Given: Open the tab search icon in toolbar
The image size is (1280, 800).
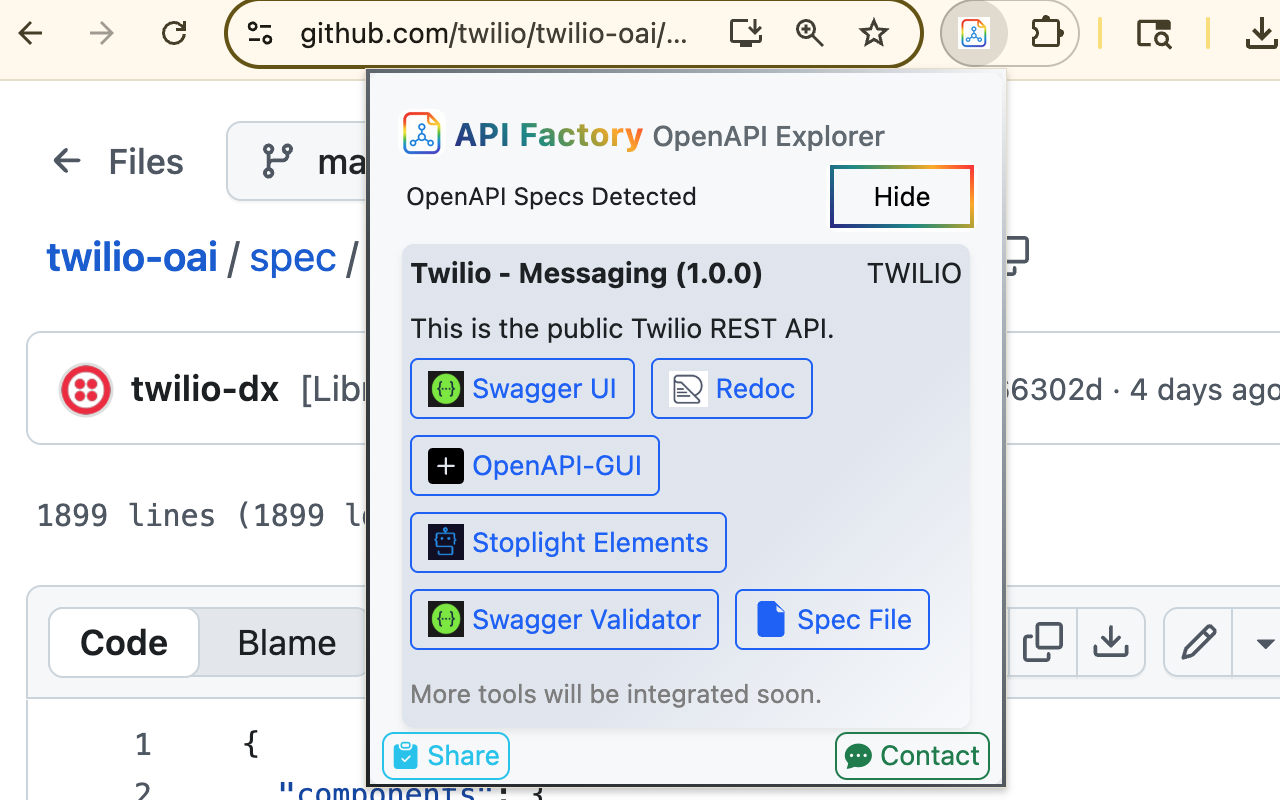Looking at the screenshot, I should click(x=1154, y=34).
